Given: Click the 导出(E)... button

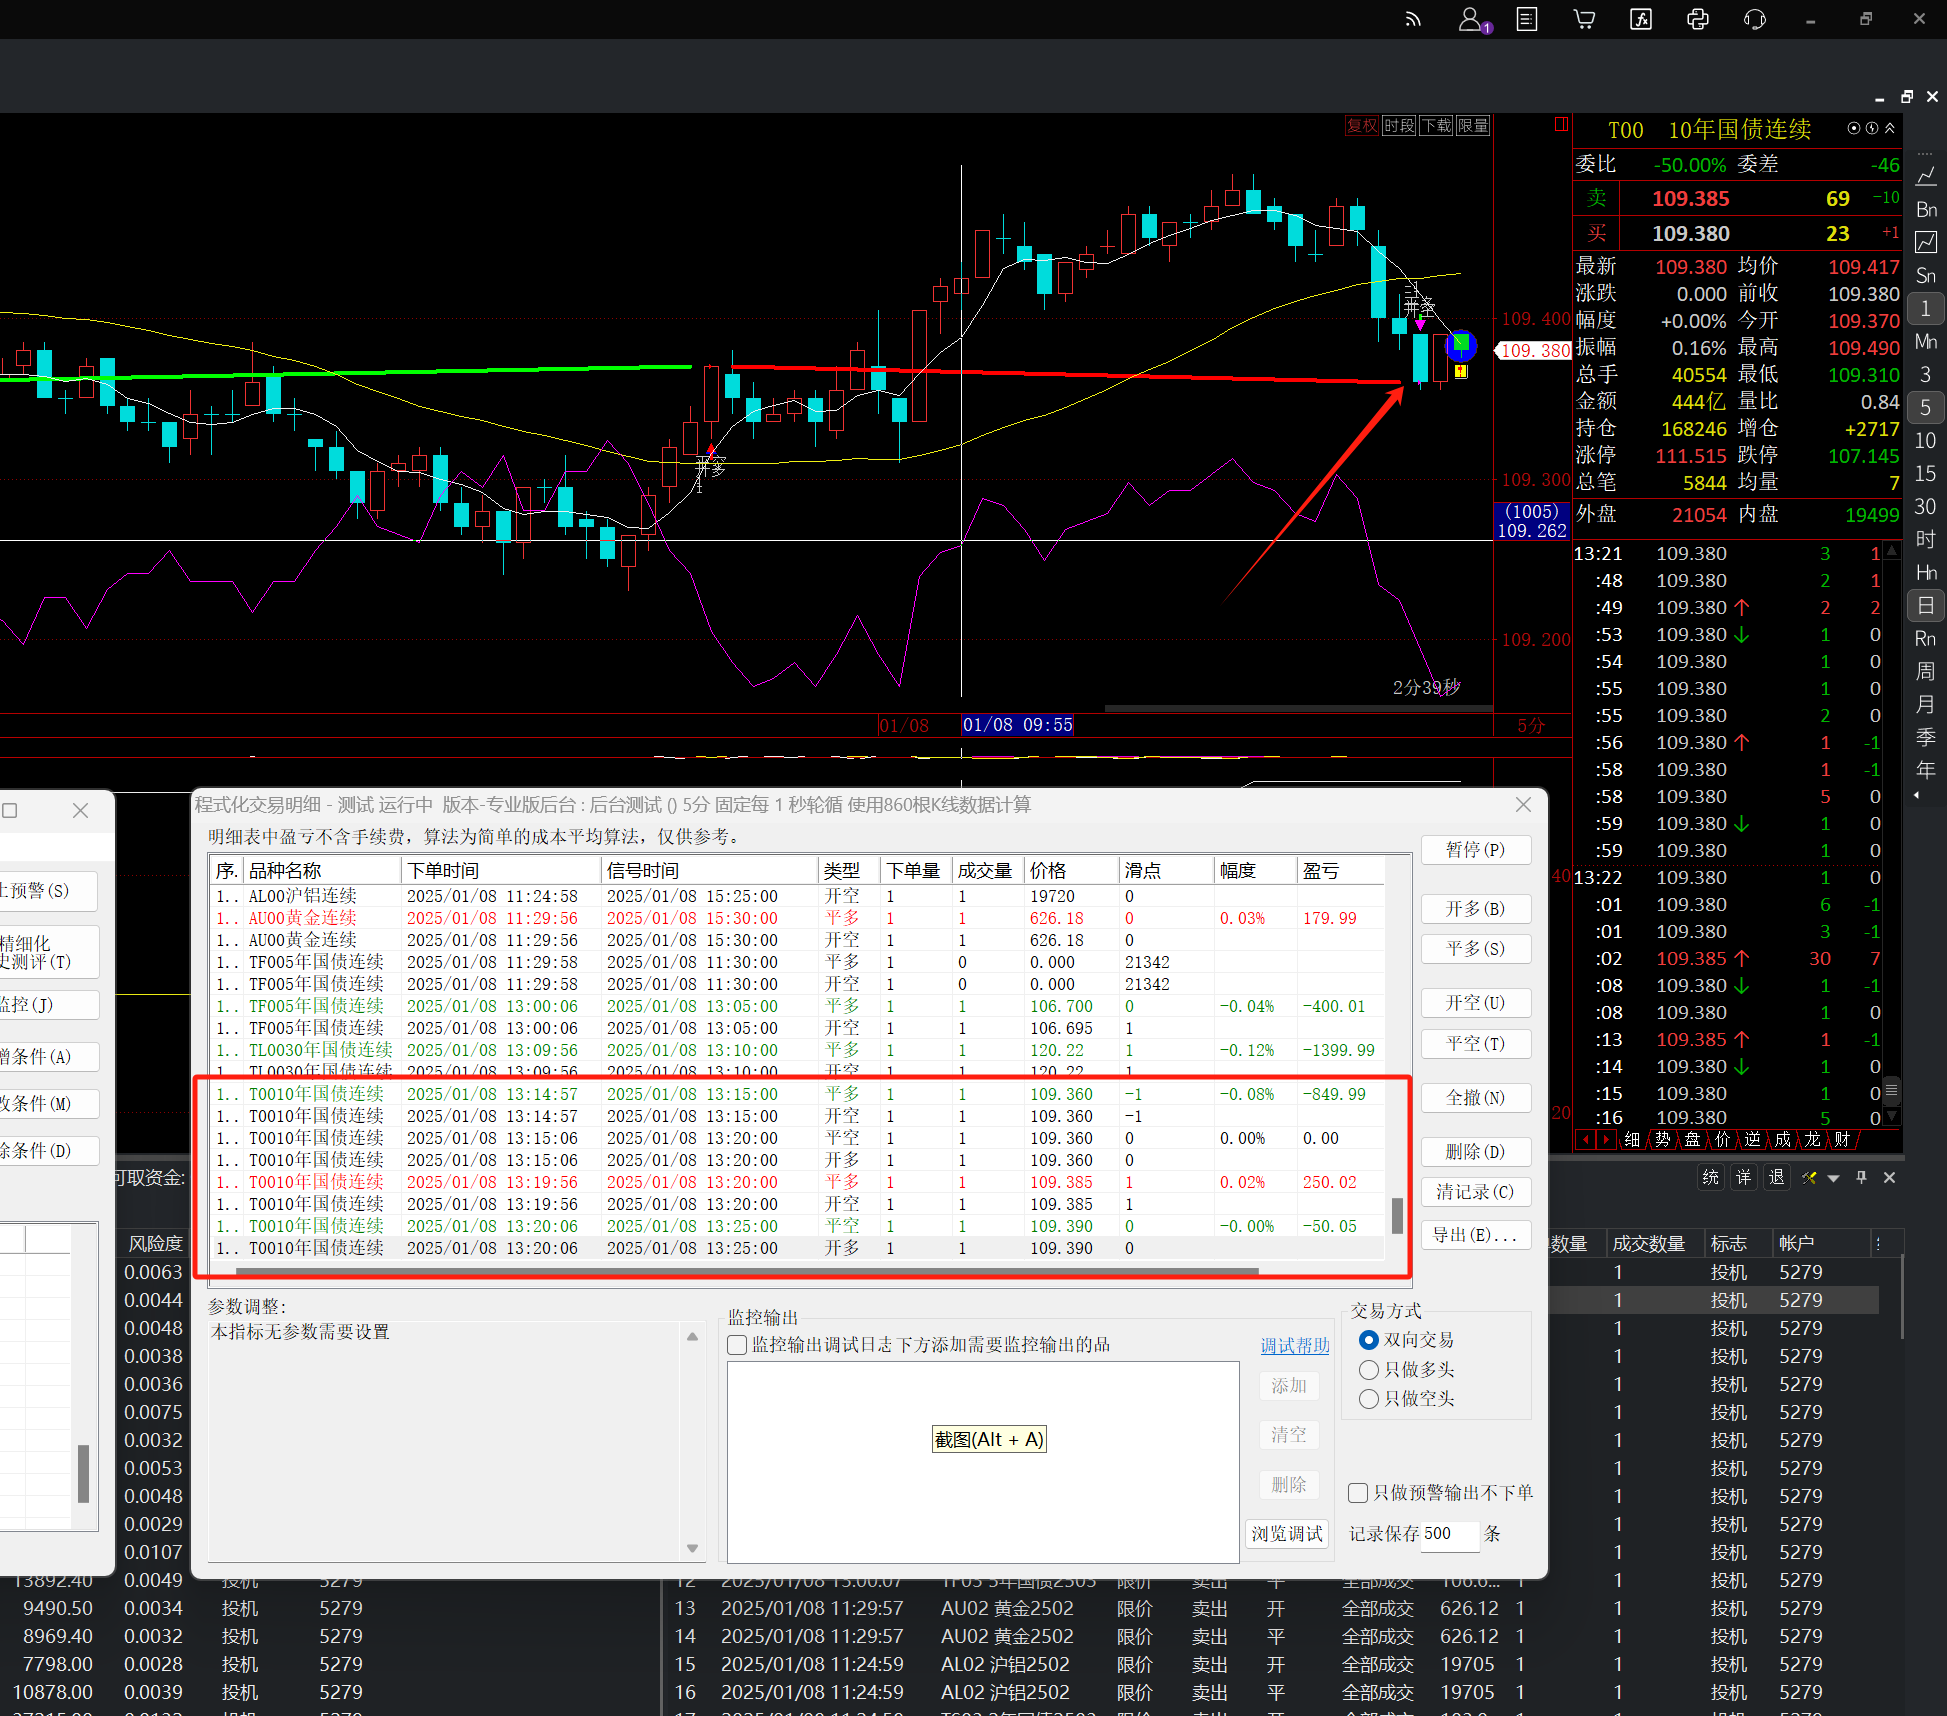Looking at the screenshot, I should (x=1476, y=1235).
